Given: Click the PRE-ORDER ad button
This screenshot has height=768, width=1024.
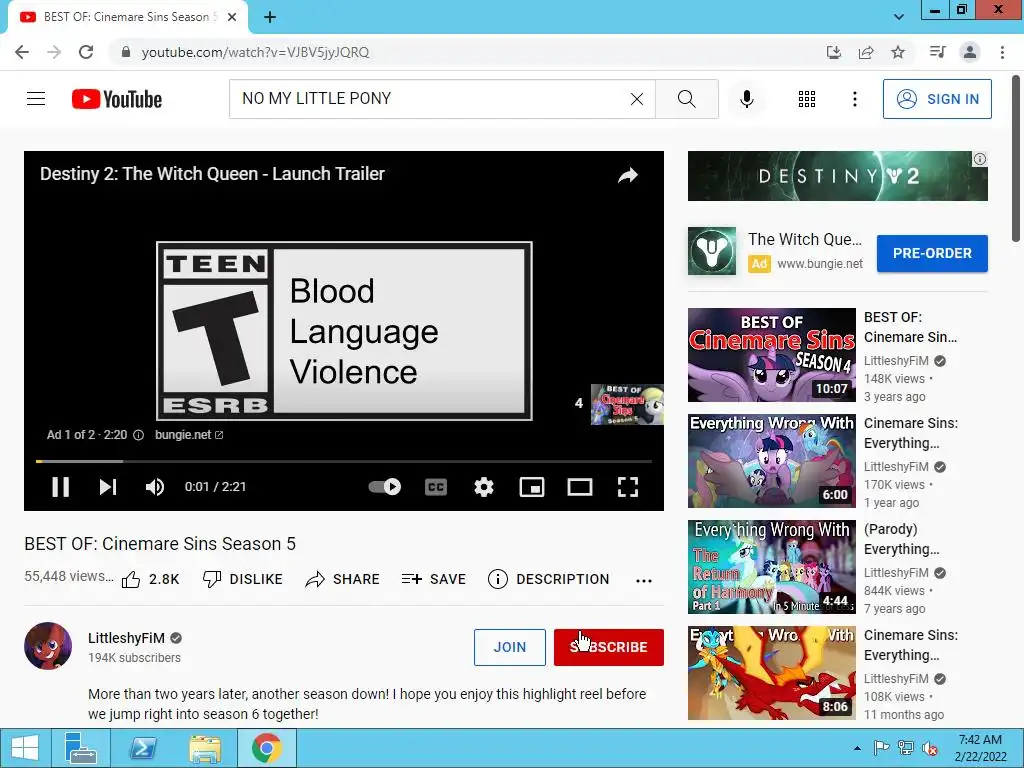Looking at the screenshot, I should click(x=932, y=253).
